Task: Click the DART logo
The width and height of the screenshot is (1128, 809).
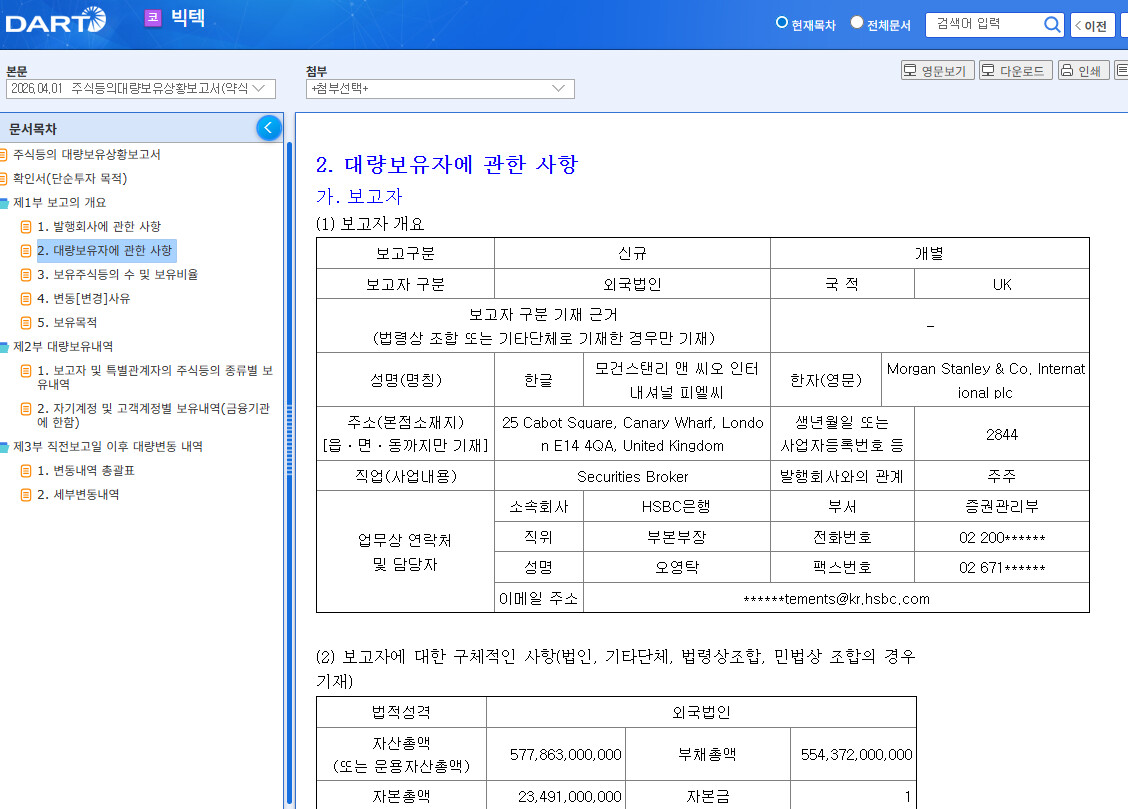Action: pyautogui.click(x=55, y=19)
